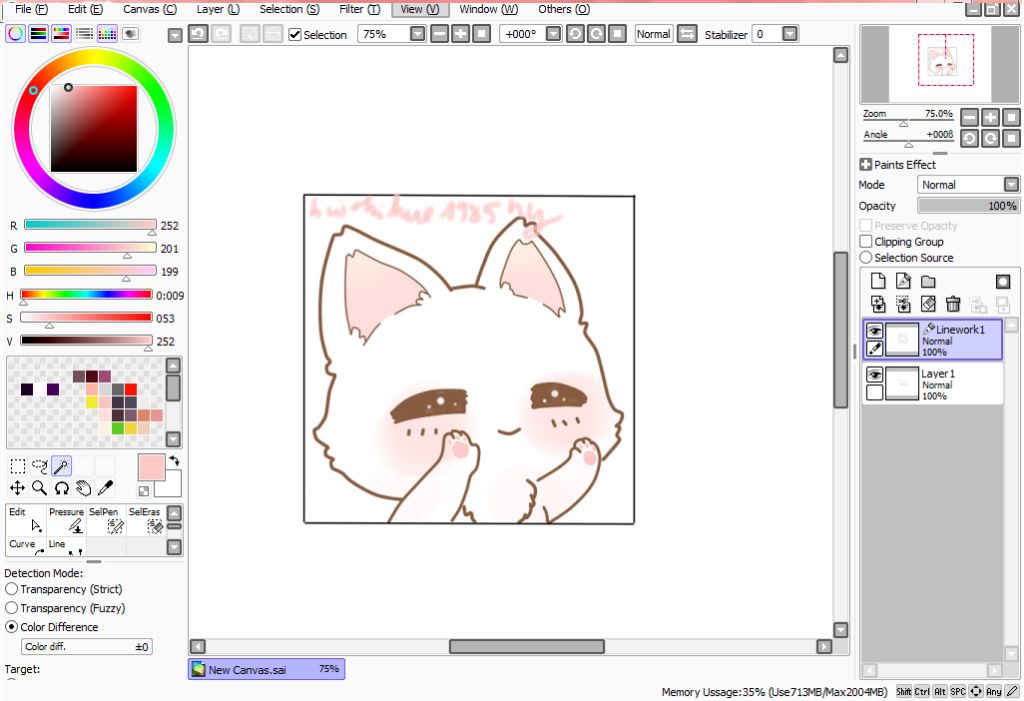The height and width of the screenshot is (701, 1024).
Task: Toggle the HSV slider panel icon
Action: [61, 34]
